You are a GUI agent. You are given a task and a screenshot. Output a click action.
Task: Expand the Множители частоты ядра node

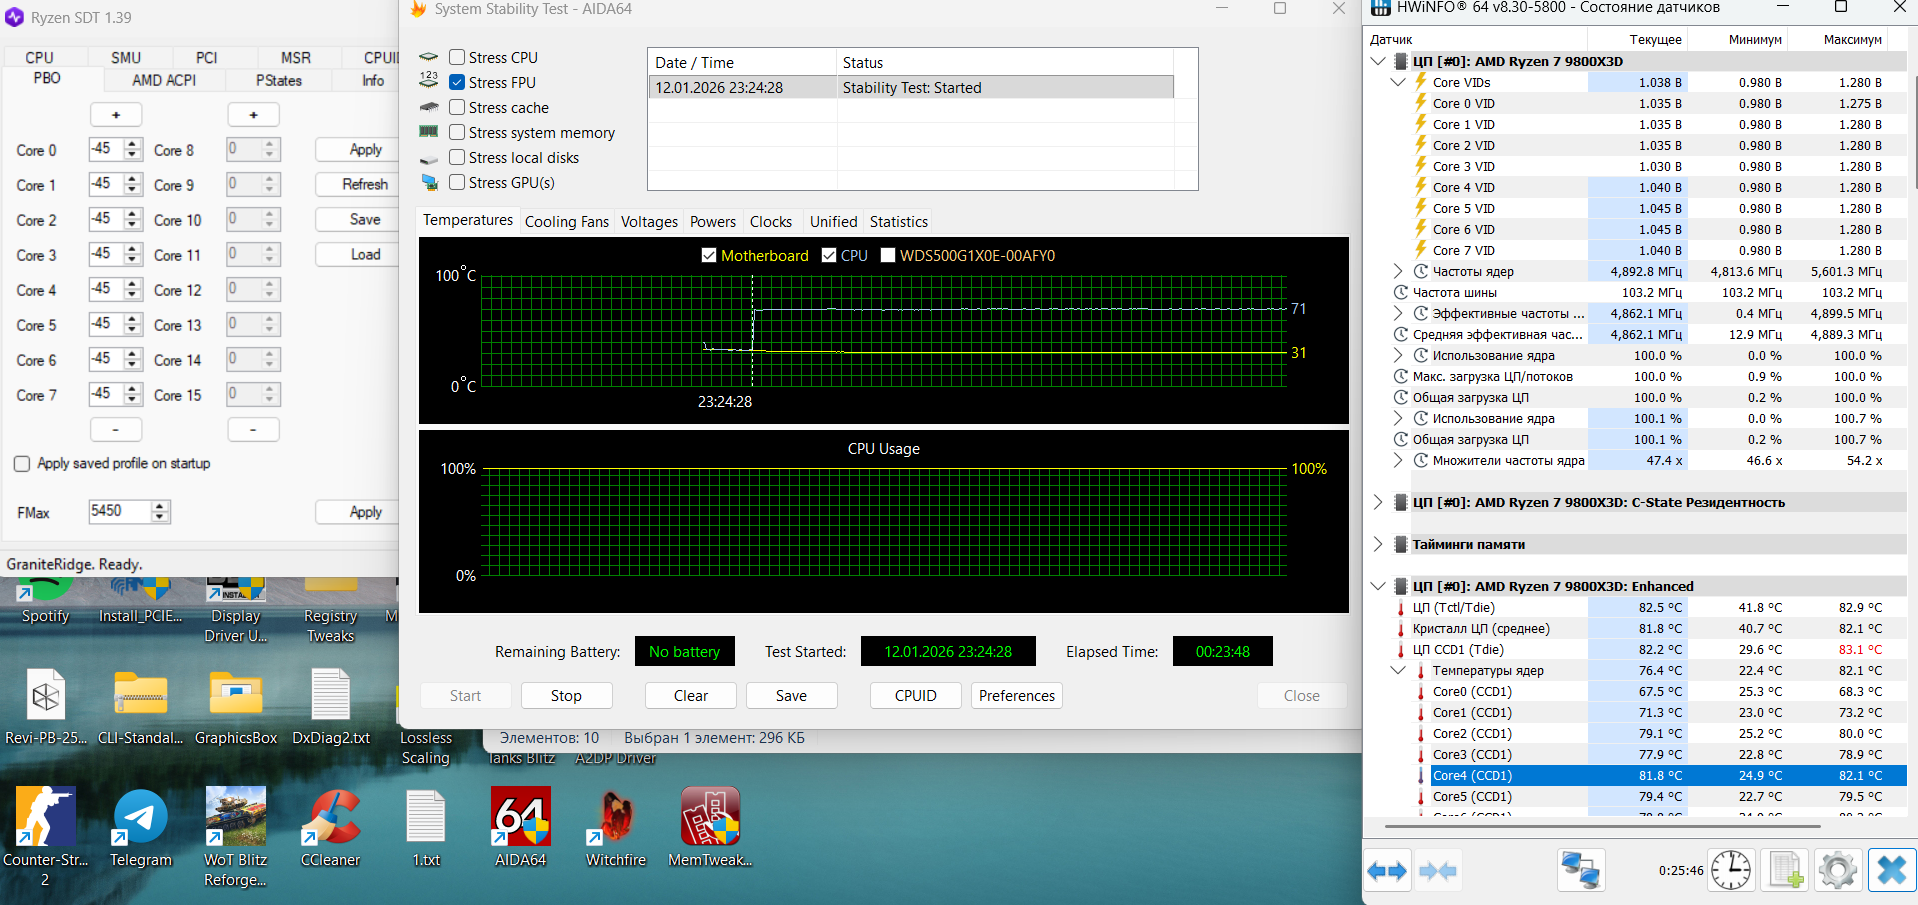tap(1399, 460)
